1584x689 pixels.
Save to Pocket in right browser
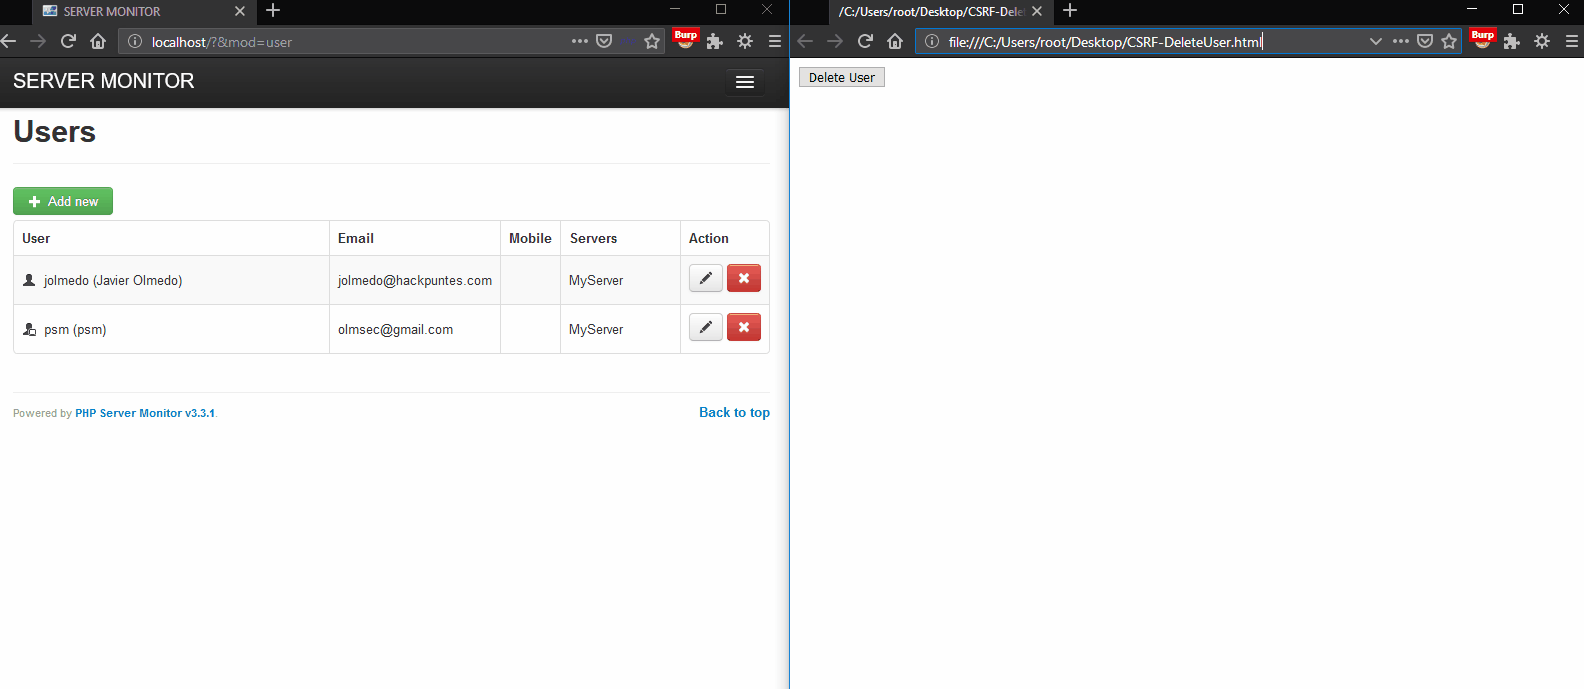(1425, 41)
